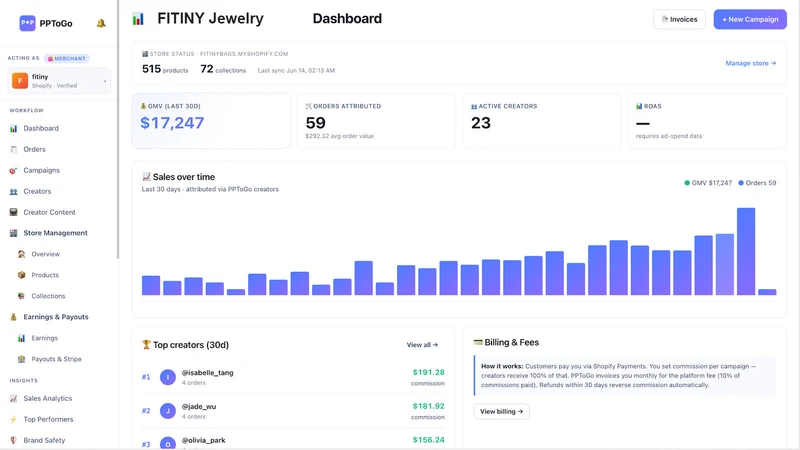Open @isabelle_tang creator row
Screen dimensions: 800x450
pyautogui.click(x=293, y=377)
